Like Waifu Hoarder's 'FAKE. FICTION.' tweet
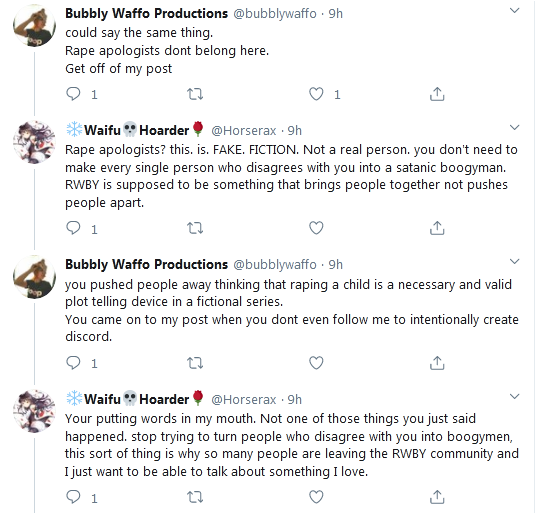535x513 pixels. [x=316, y=228]
